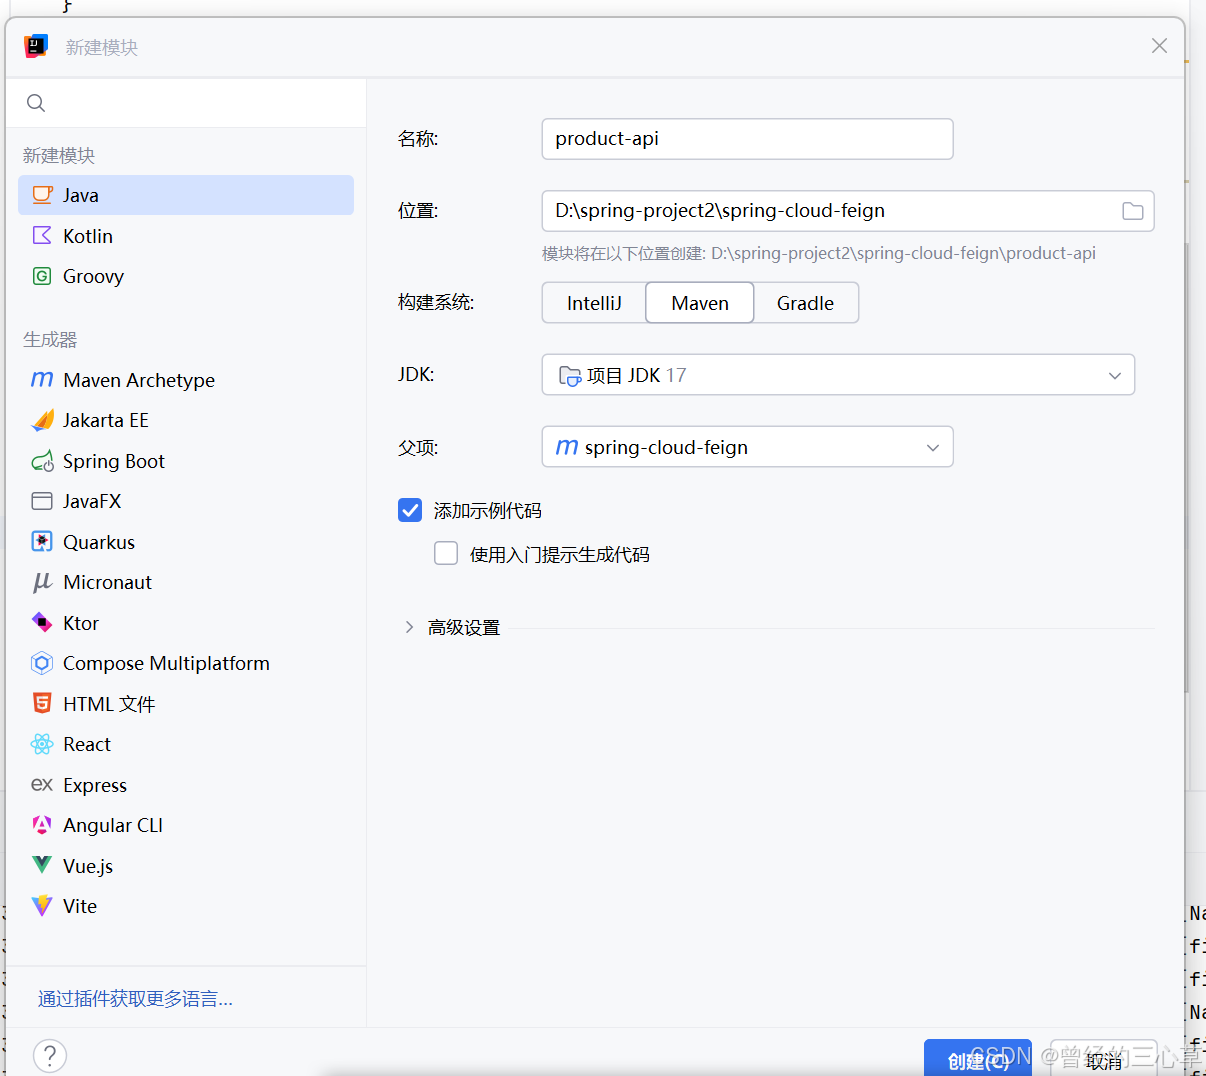Select Jakarta EE generator

pos(186,420)
